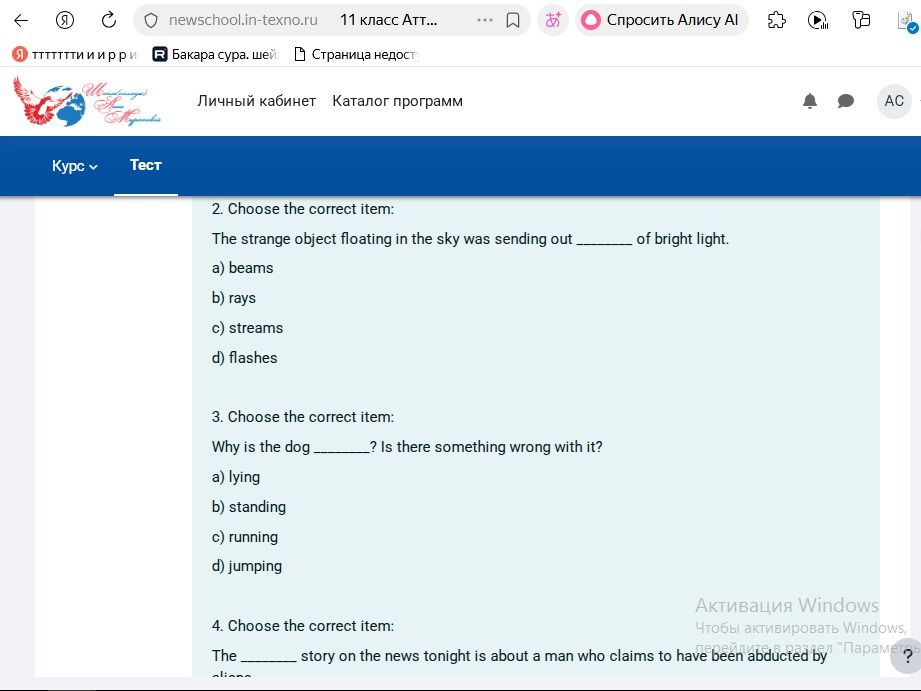Click the browser back arrow
This screenshot has height=691, width=921.
pyautogui.click(x=21, y=21)
